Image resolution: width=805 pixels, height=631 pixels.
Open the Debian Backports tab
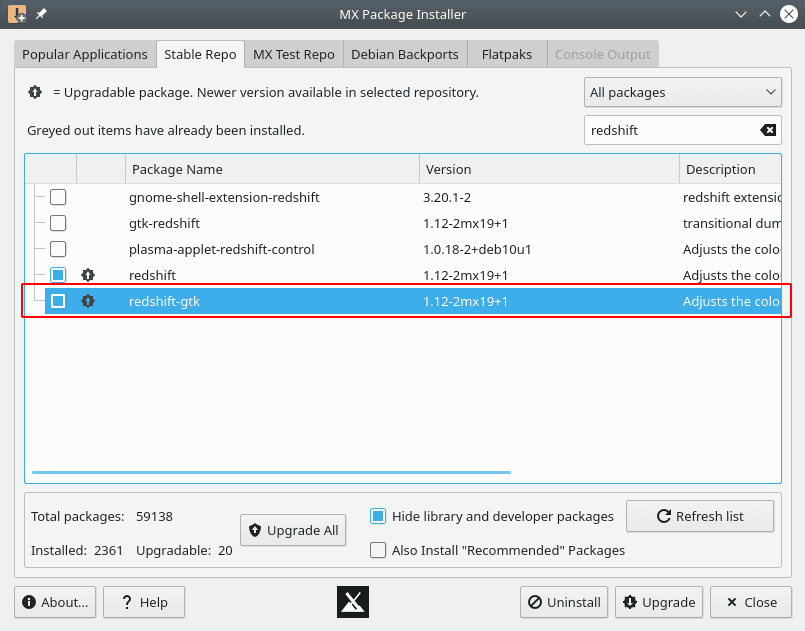click(x=404, y=54)
